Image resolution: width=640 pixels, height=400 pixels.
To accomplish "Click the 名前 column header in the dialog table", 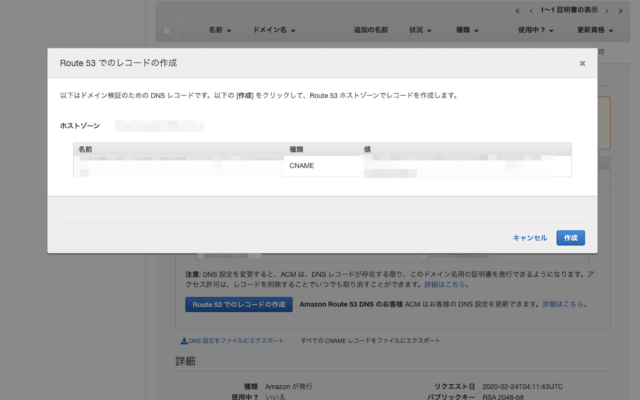I will click(85, 149).
